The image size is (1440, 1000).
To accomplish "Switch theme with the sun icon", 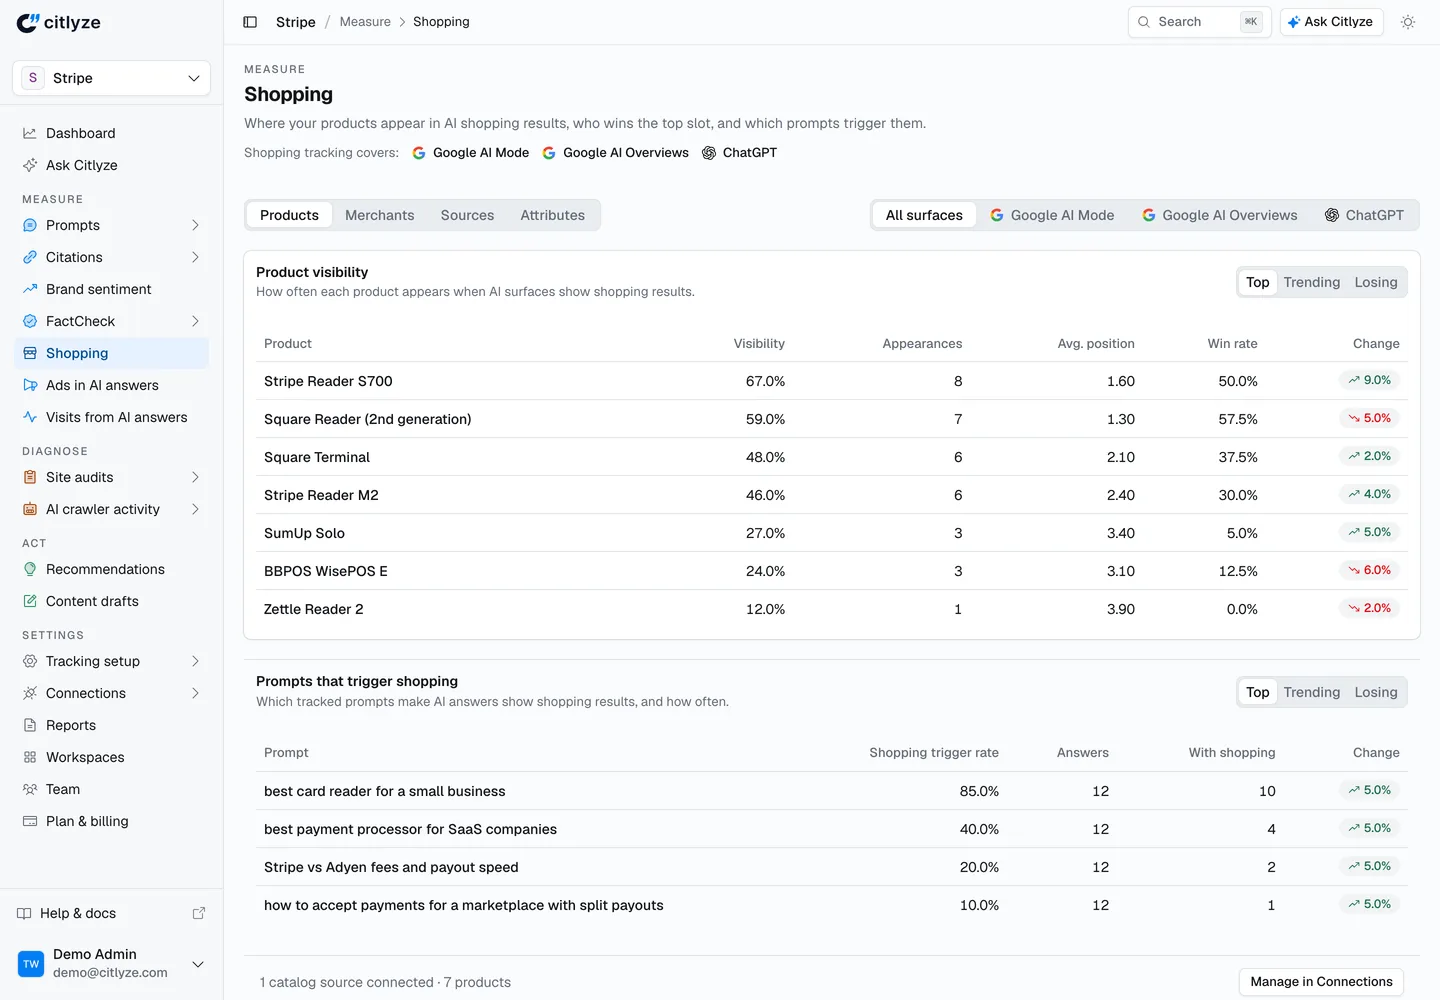I will (x=1408, y=22).
